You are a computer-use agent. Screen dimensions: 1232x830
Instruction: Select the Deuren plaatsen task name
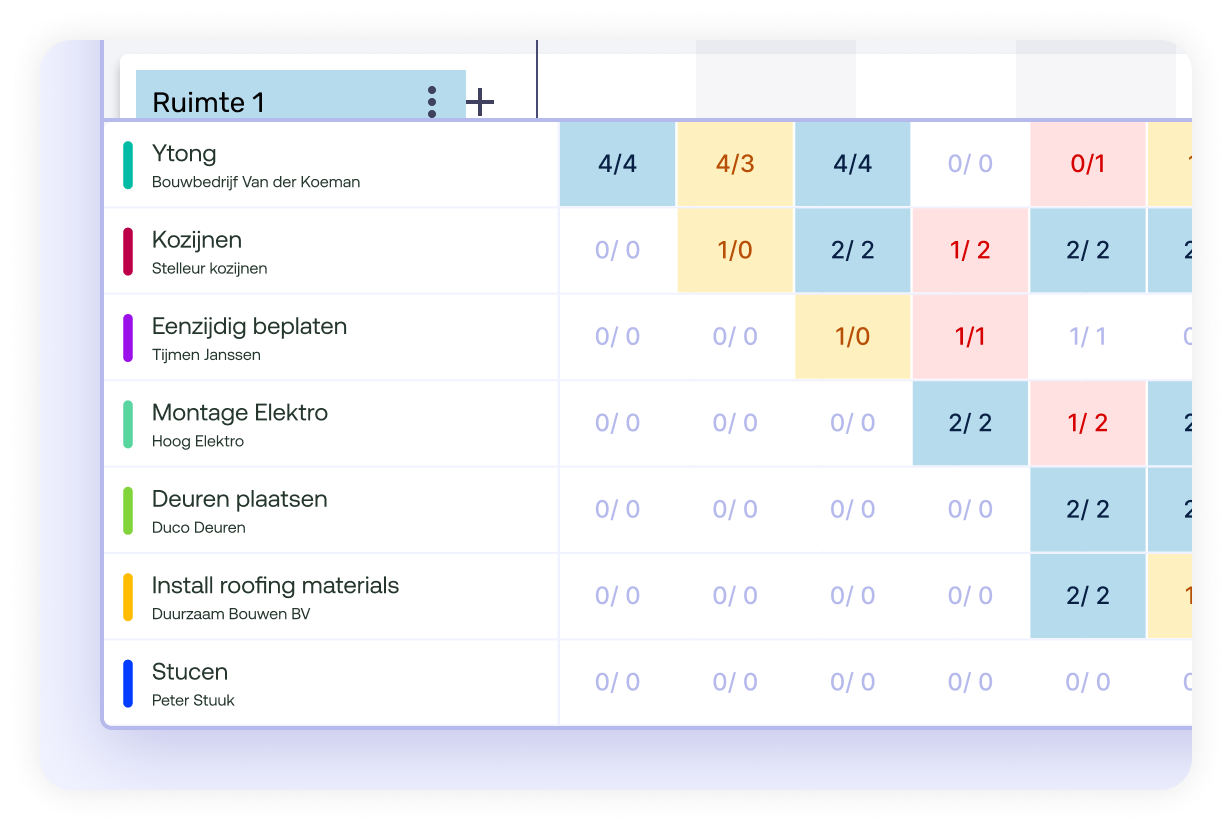(240, 499)
